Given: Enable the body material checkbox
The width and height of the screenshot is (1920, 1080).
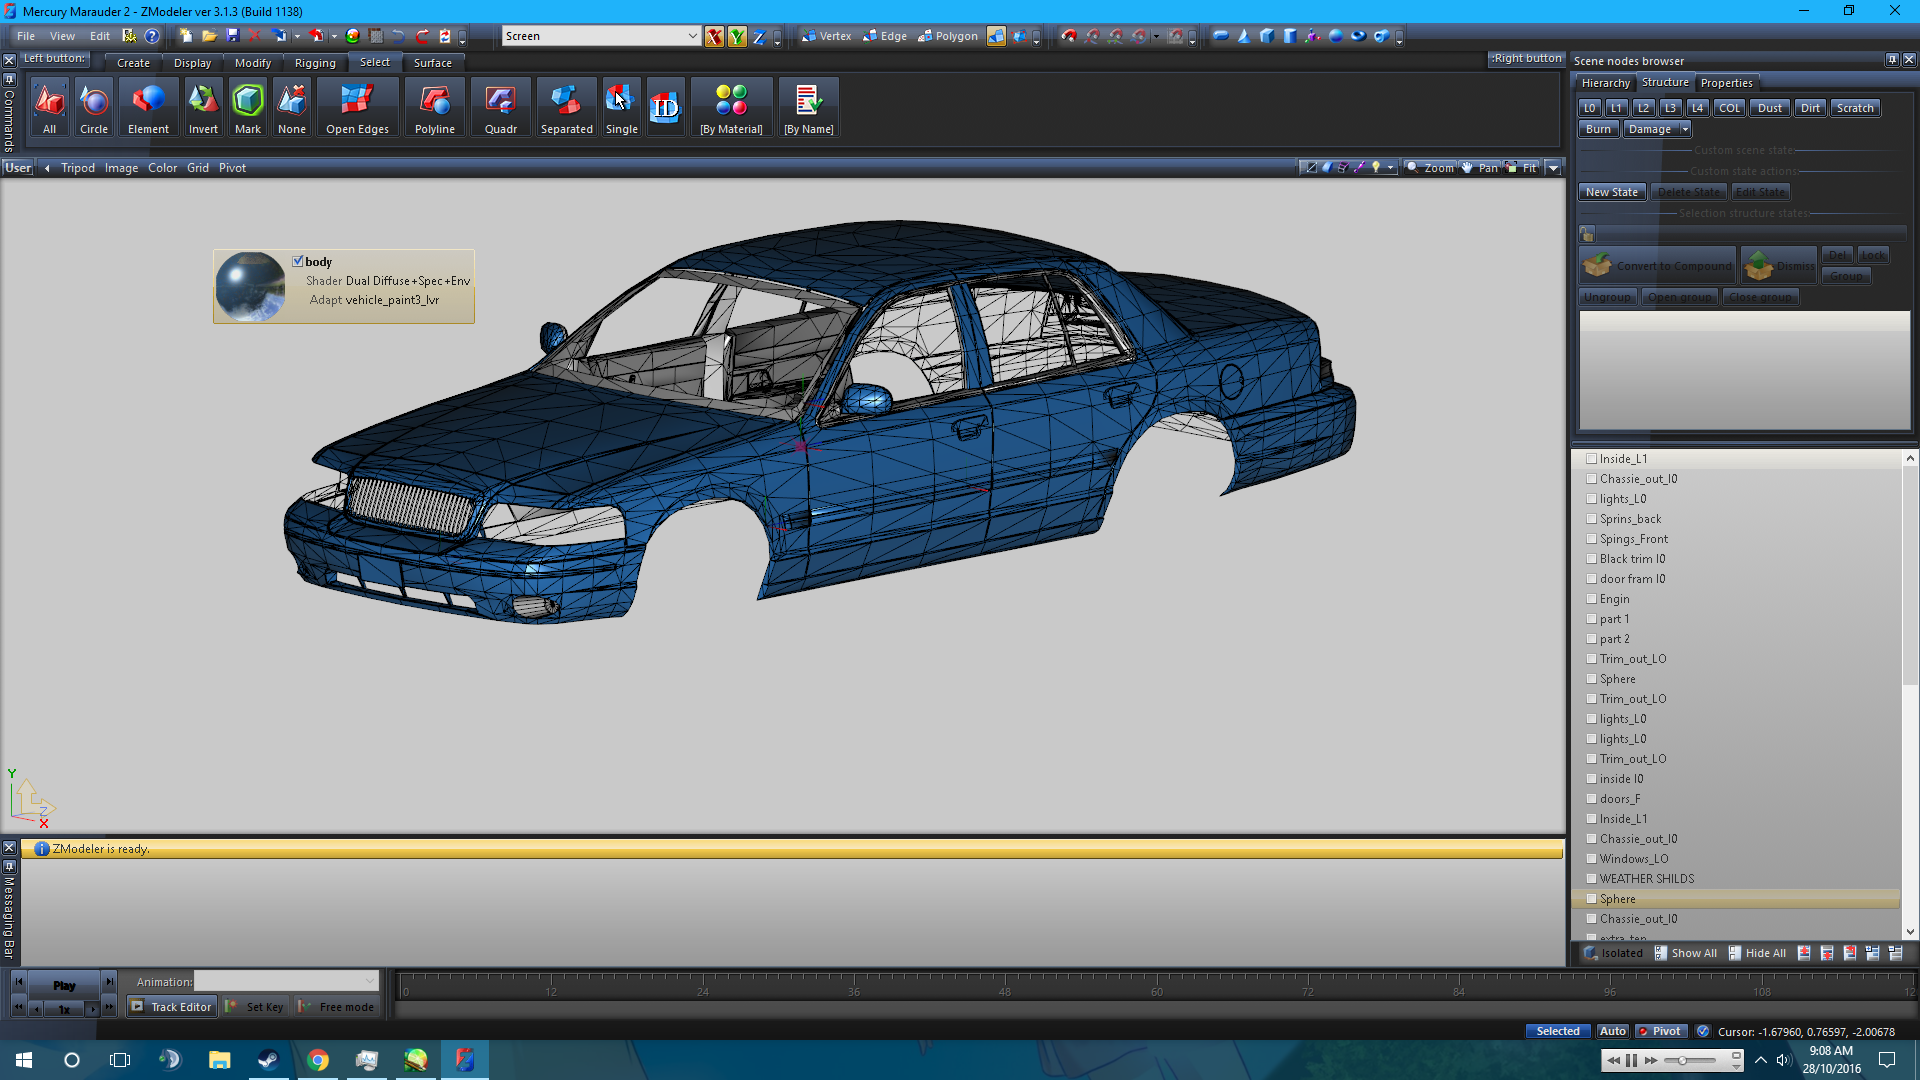Looking at the screenshot, I should coord(298,261).
